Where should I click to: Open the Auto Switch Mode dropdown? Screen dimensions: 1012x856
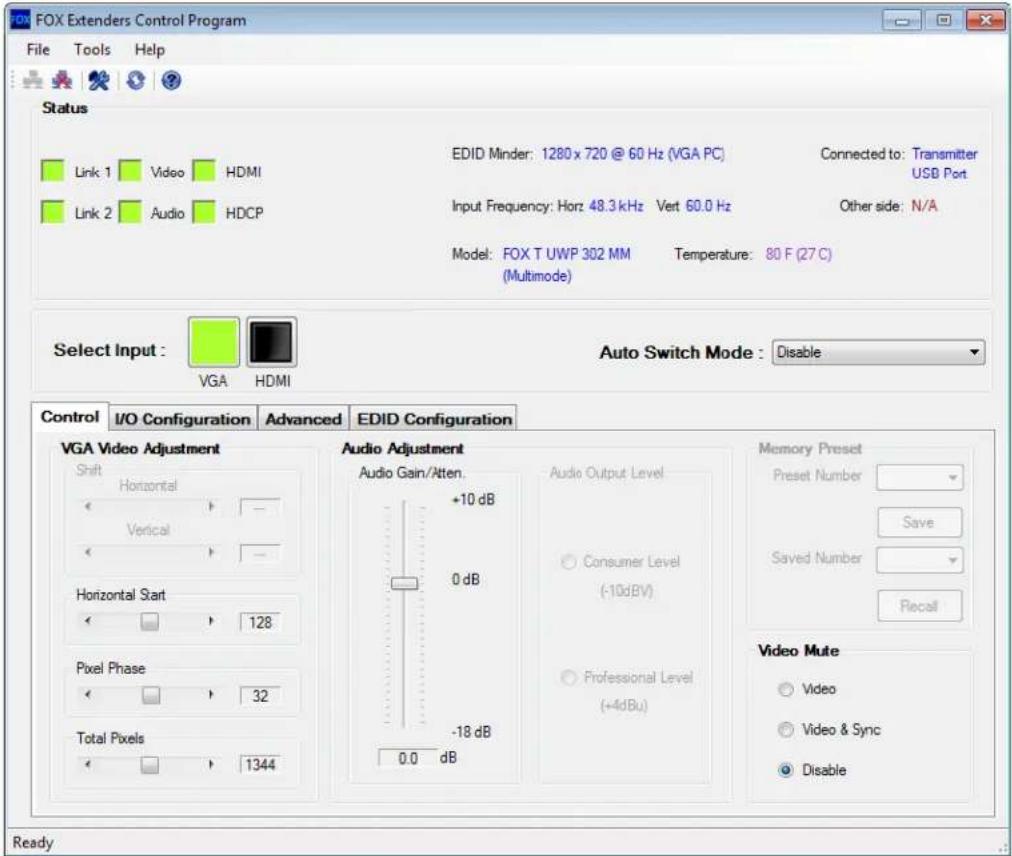pyautogui.click(x=878, y=352)
